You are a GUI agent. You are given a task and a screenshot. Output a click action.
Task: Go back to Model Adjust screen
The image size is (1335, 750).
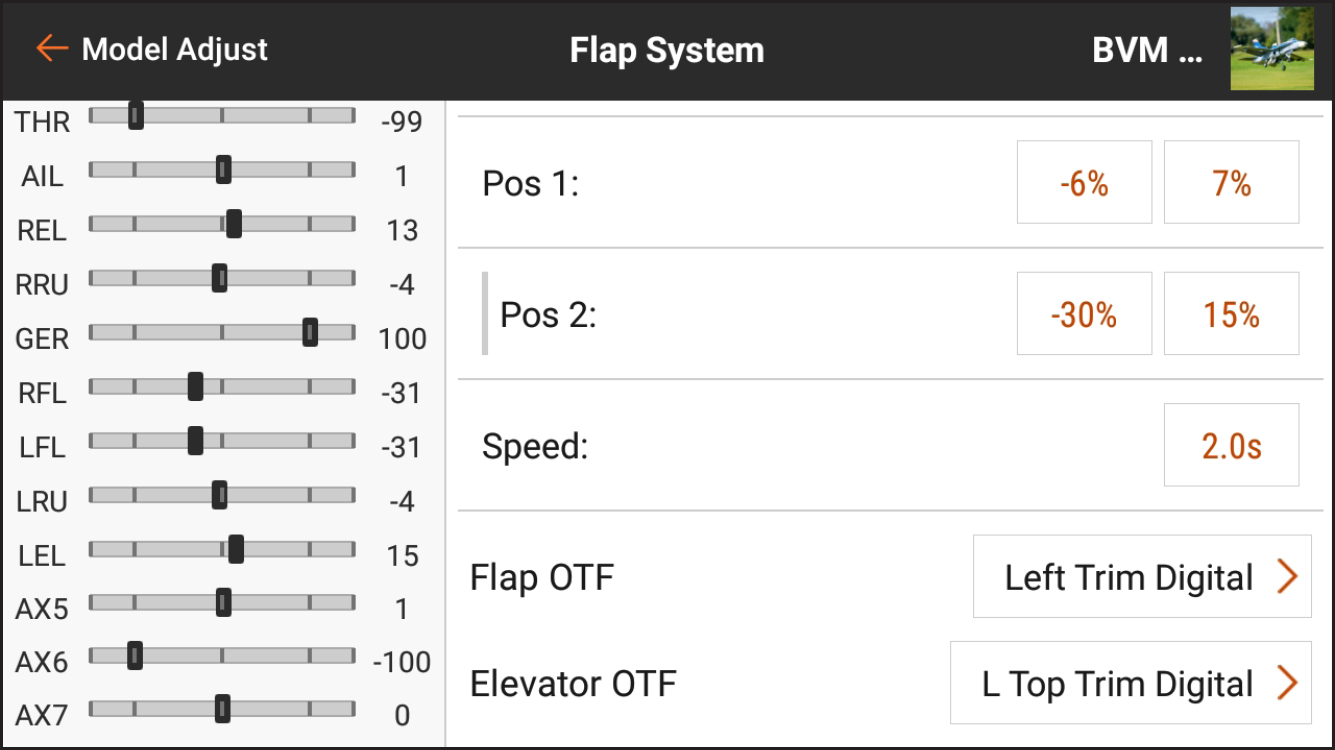[49, 47]
